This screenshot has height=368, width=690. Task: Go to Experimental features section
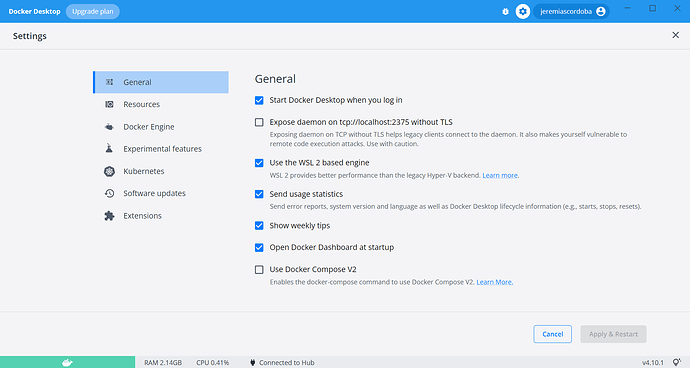(161, 149)
